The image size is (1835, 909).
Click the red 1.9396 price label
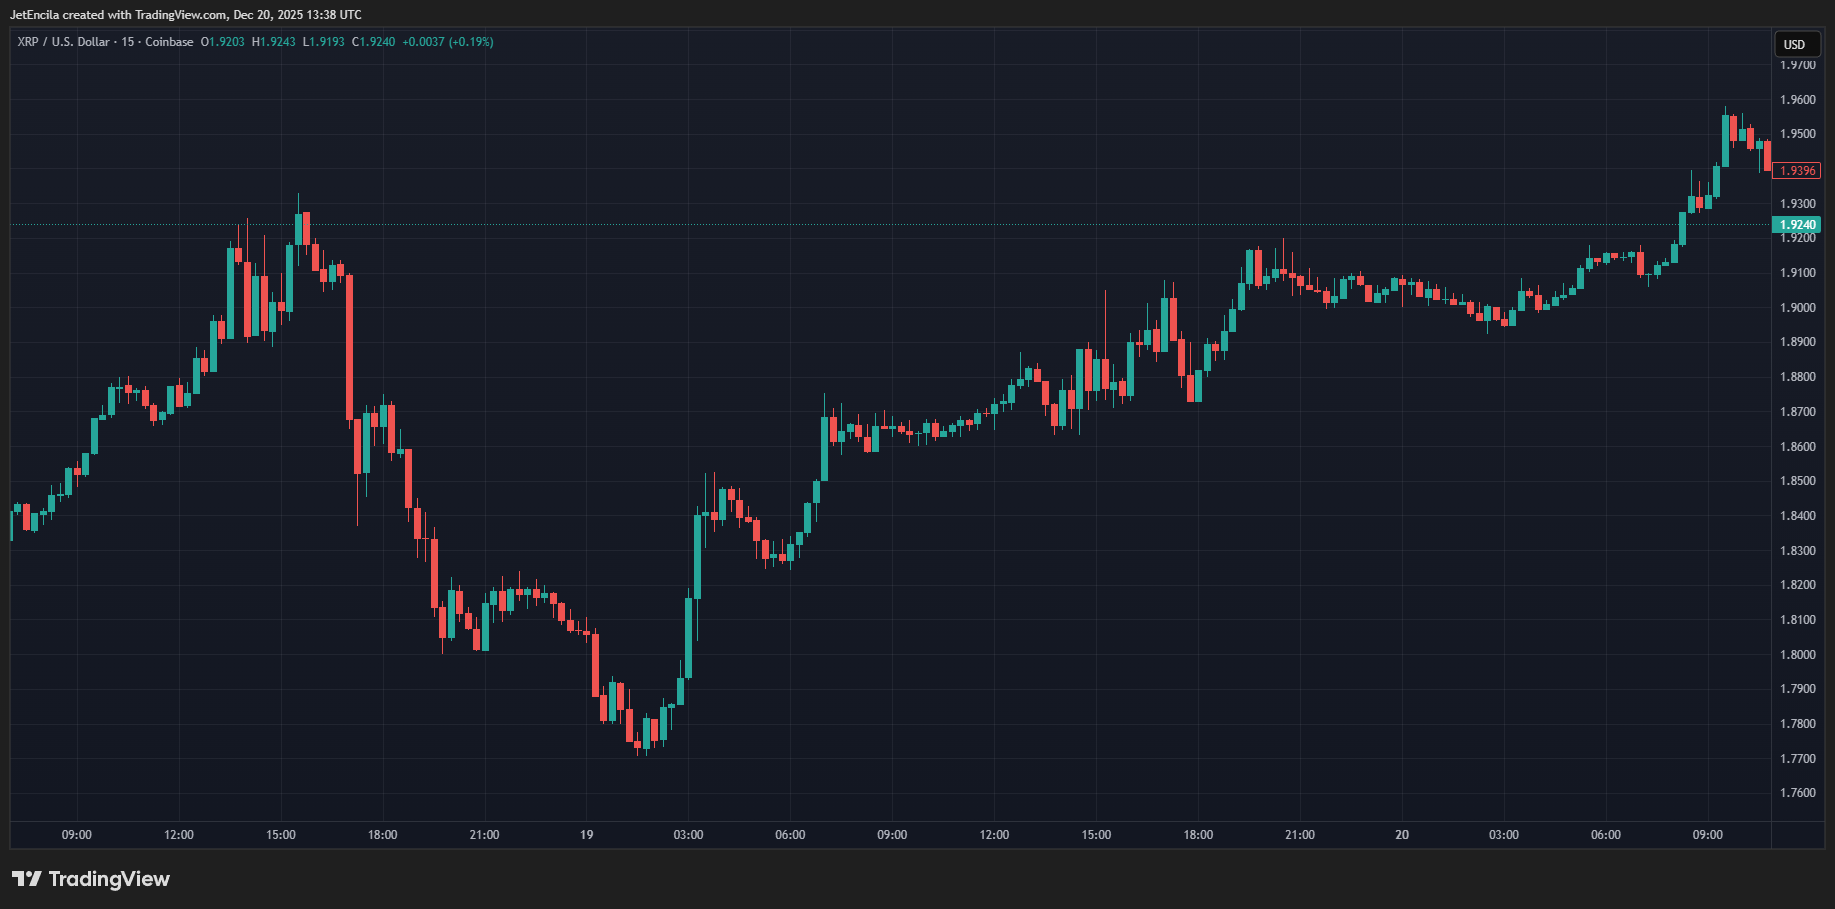[1797, 171]
